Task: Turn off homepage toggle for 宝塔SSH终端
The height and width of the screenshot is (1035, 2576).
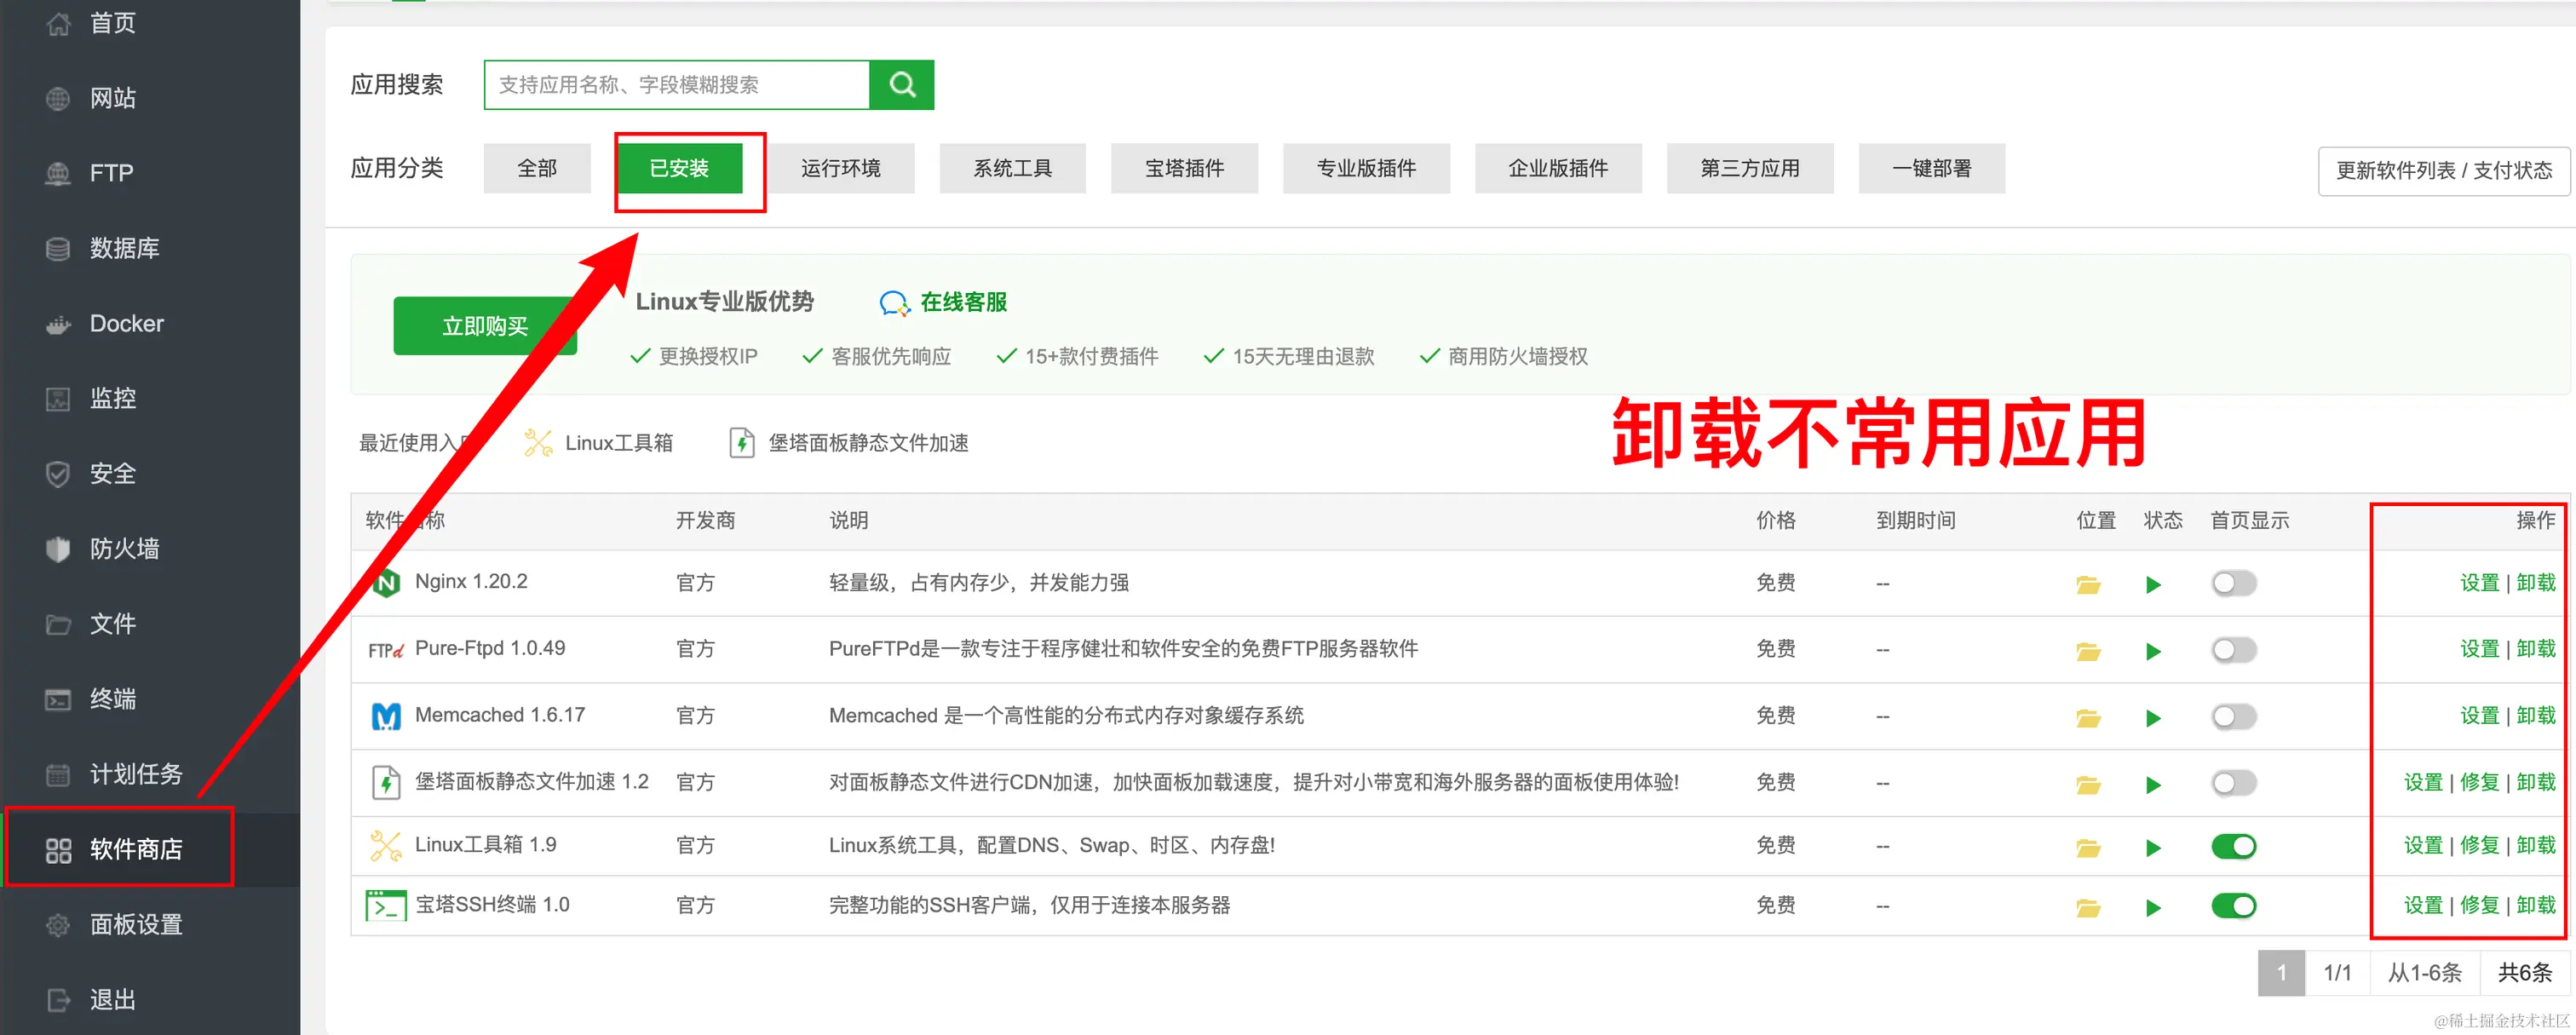Action: (2235, 905)
